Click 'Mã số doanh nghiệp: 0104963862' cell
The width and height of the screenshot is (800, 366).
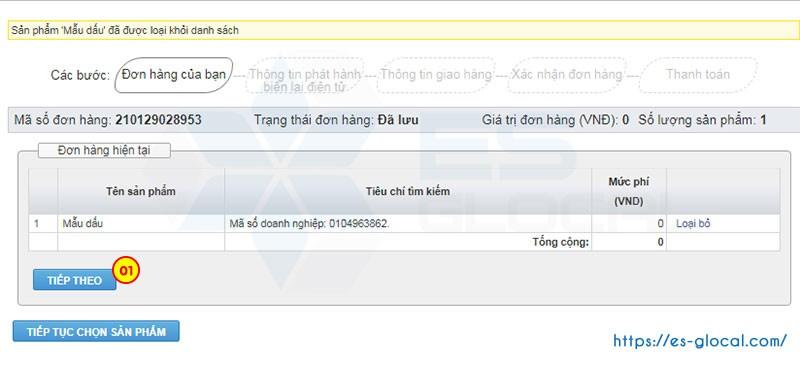pos(408,224)
